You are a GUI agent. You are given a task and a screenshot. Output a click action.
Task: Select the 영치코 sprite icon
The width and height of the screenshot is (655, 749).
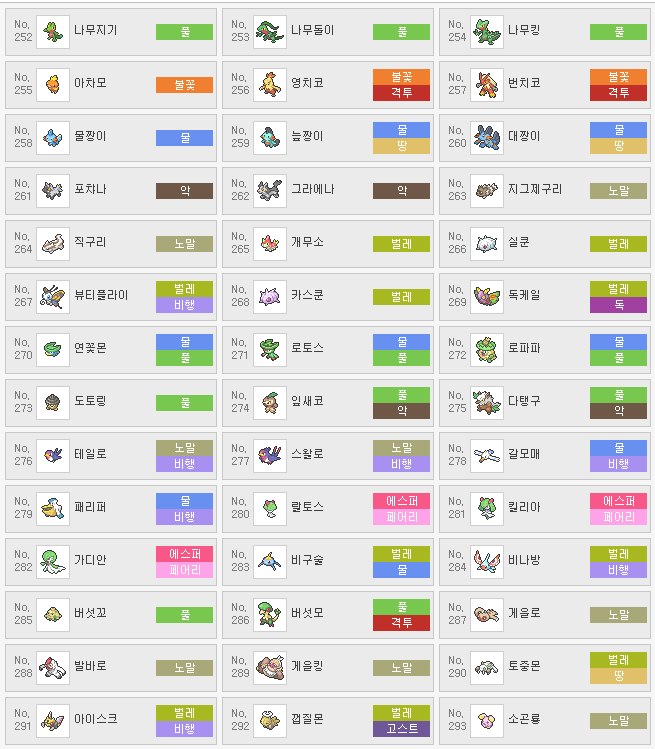[x=270, y=85]
